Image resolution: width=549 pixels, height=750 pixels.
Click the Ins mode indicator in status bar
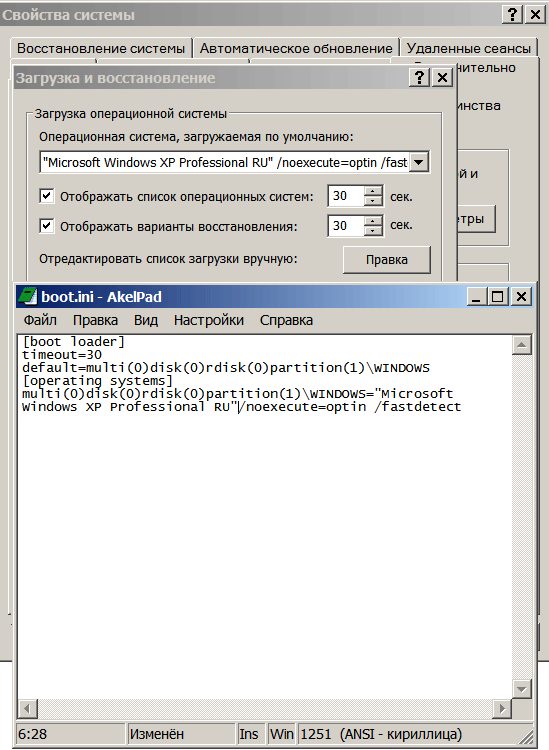(252, 734)
